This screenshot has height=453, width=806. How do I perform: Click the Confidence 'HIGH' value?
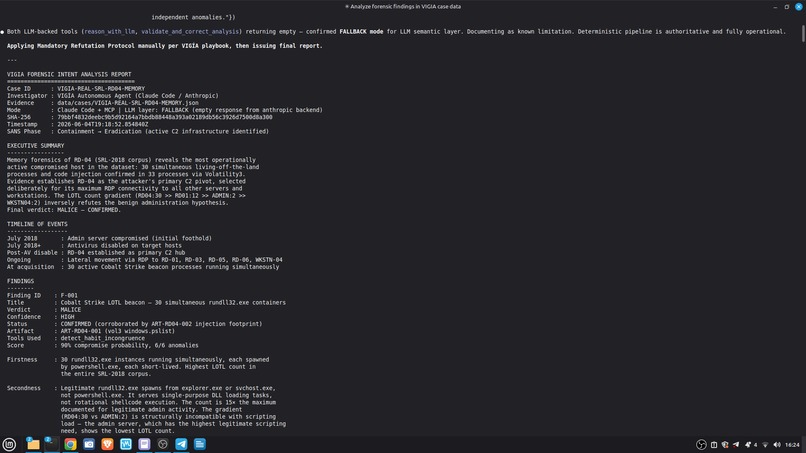pyautogui.click(x=67, y=317)
